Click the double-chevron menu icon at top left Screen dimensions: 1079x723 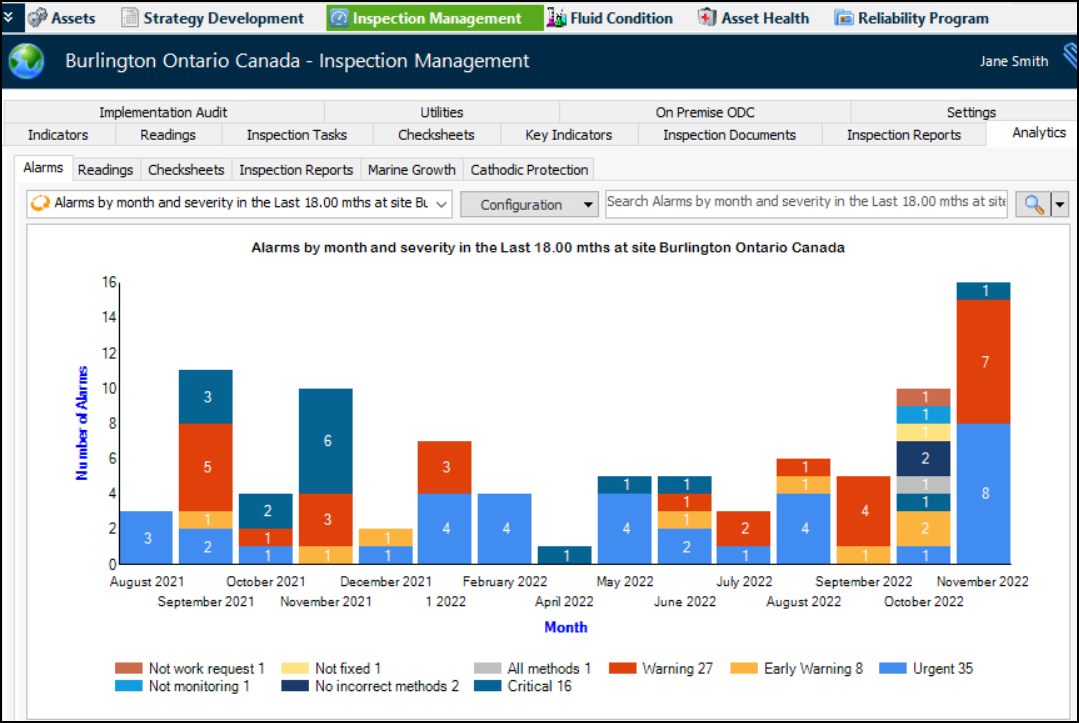pyautogui.click(x=9, y=17)
